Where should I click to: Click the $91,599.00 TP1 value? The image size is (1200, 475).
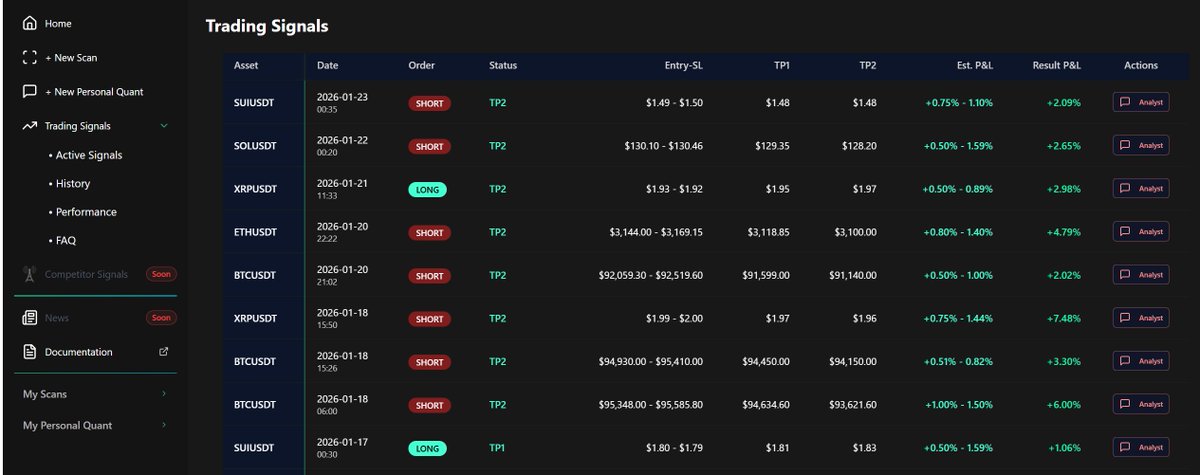[x=768, y=275]
